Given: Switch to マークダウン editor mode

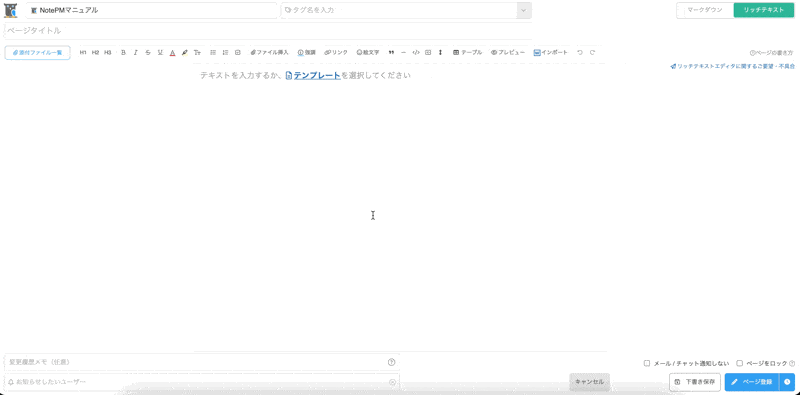Looking at the screenshot, I should point(705,10).
